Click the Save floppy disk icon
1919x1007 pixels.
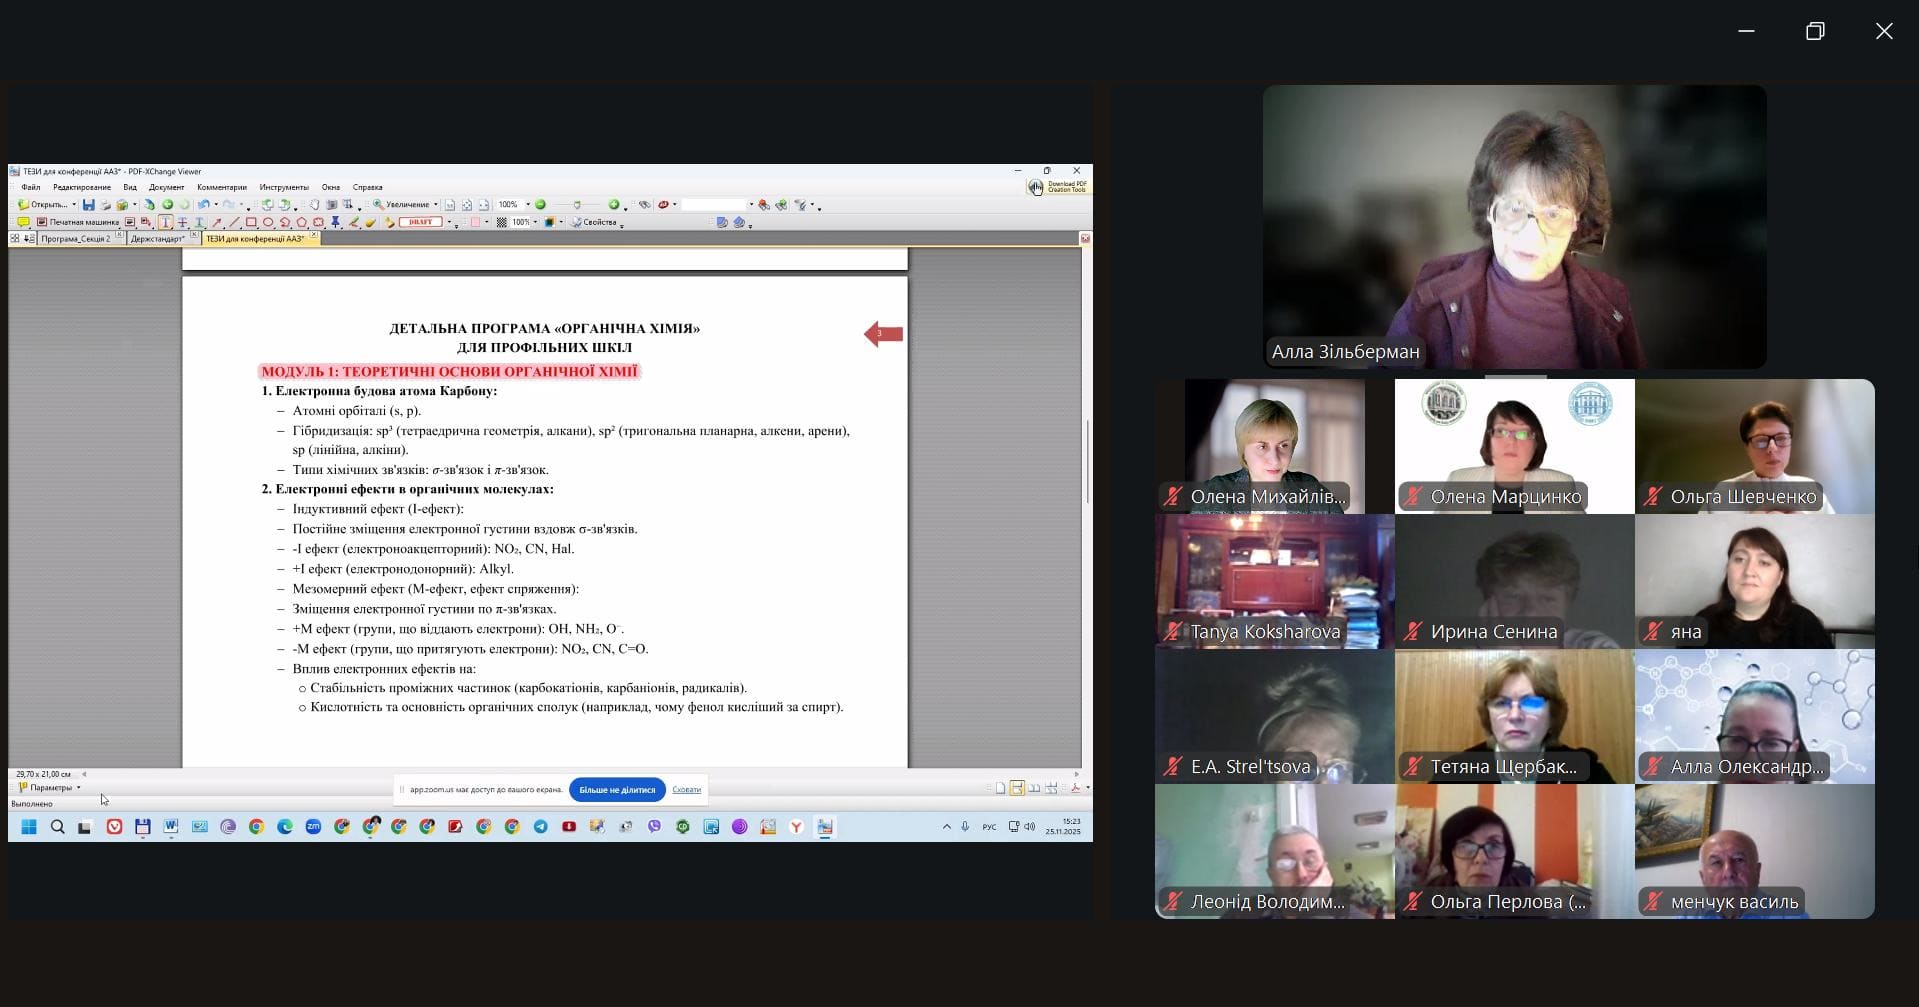coord(88,205)
